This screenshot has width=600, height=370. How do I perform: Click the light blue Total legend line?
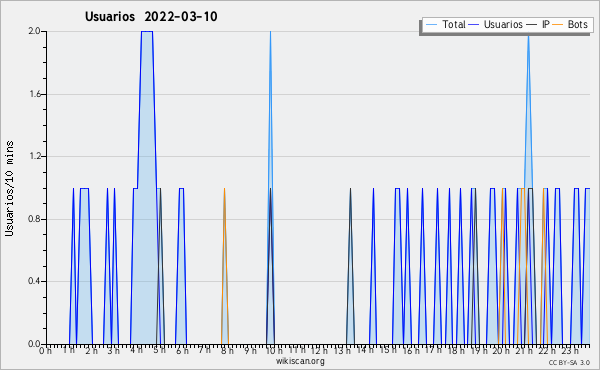pos(431,25)
